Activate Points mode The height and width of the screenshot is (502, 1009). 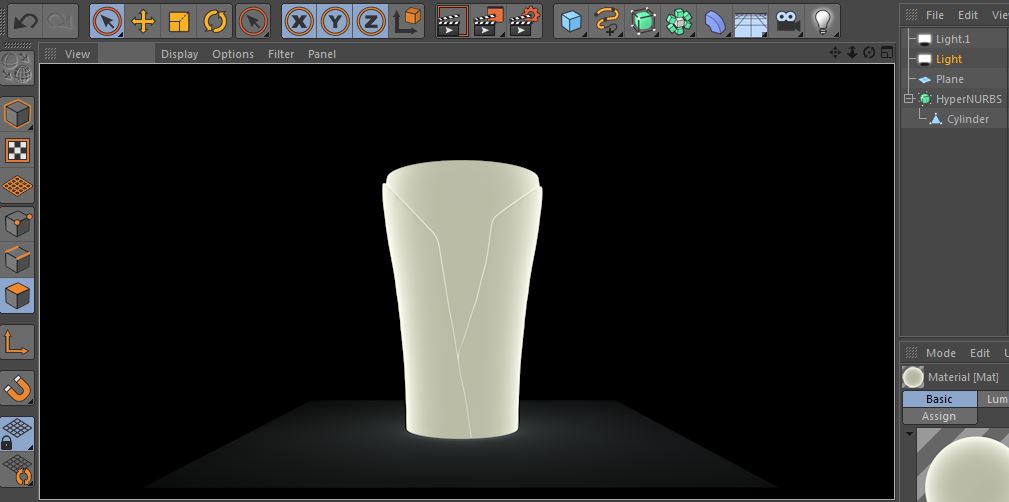coord(17,223)
